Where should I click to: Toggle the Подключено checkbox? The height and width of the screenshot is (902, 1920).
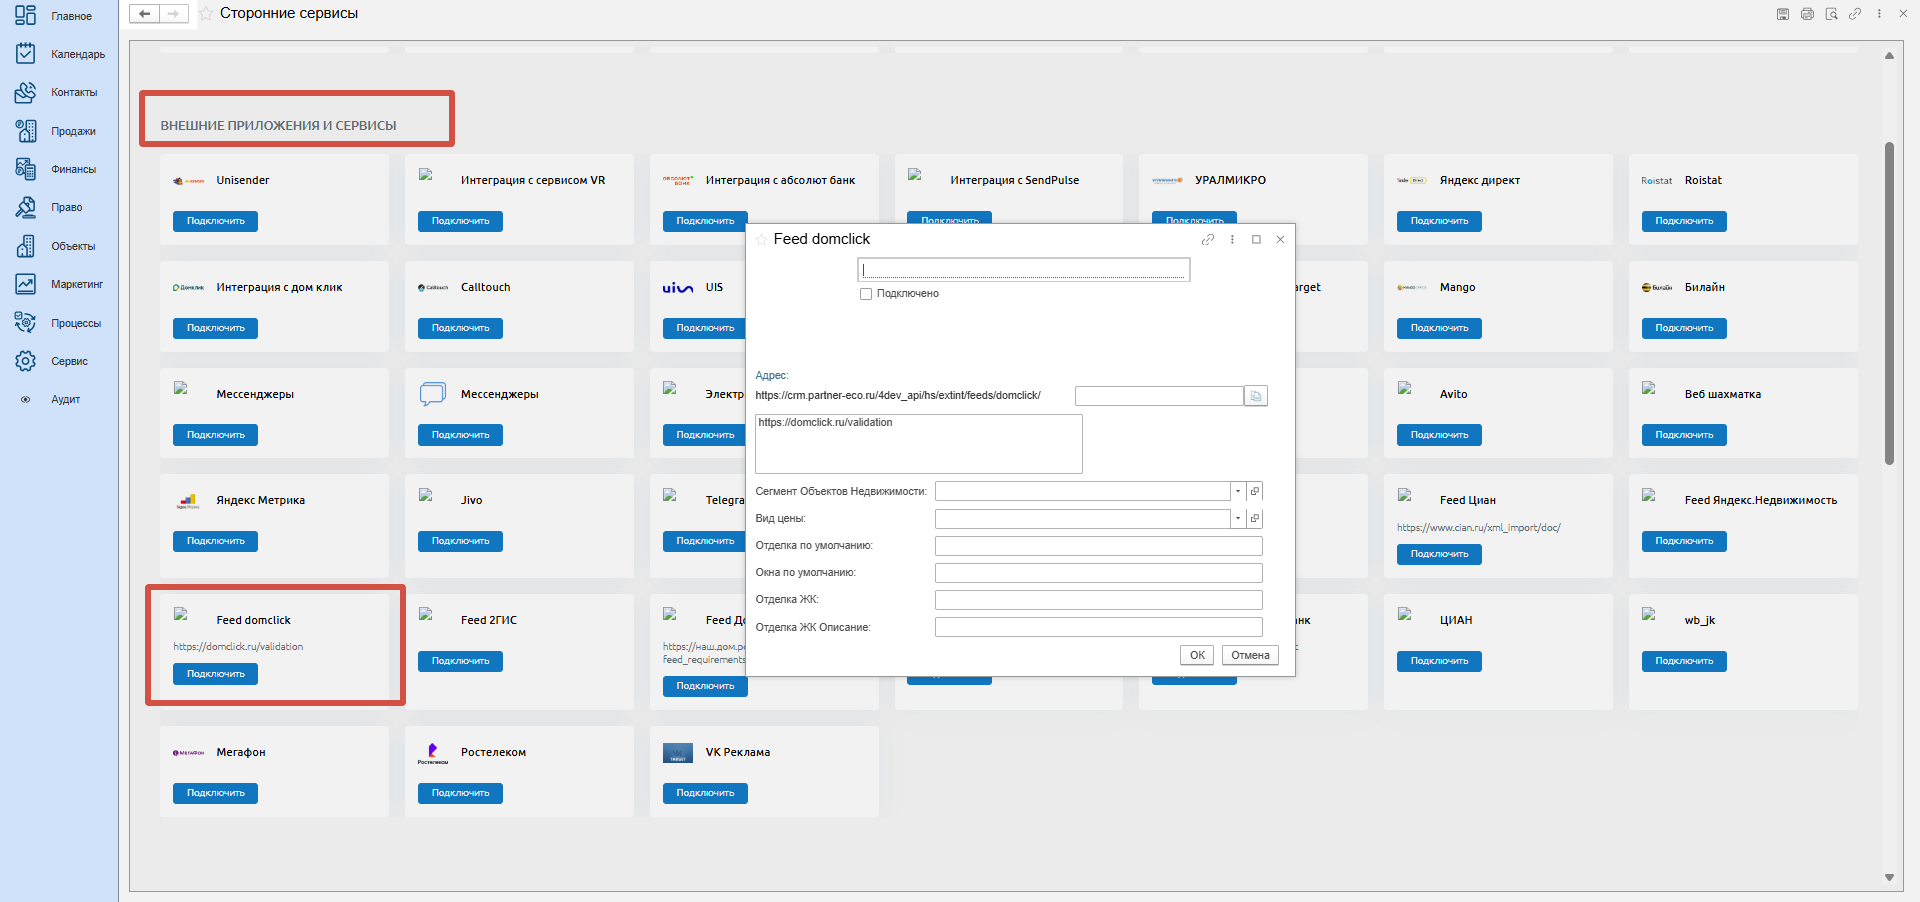click(866, 294)
